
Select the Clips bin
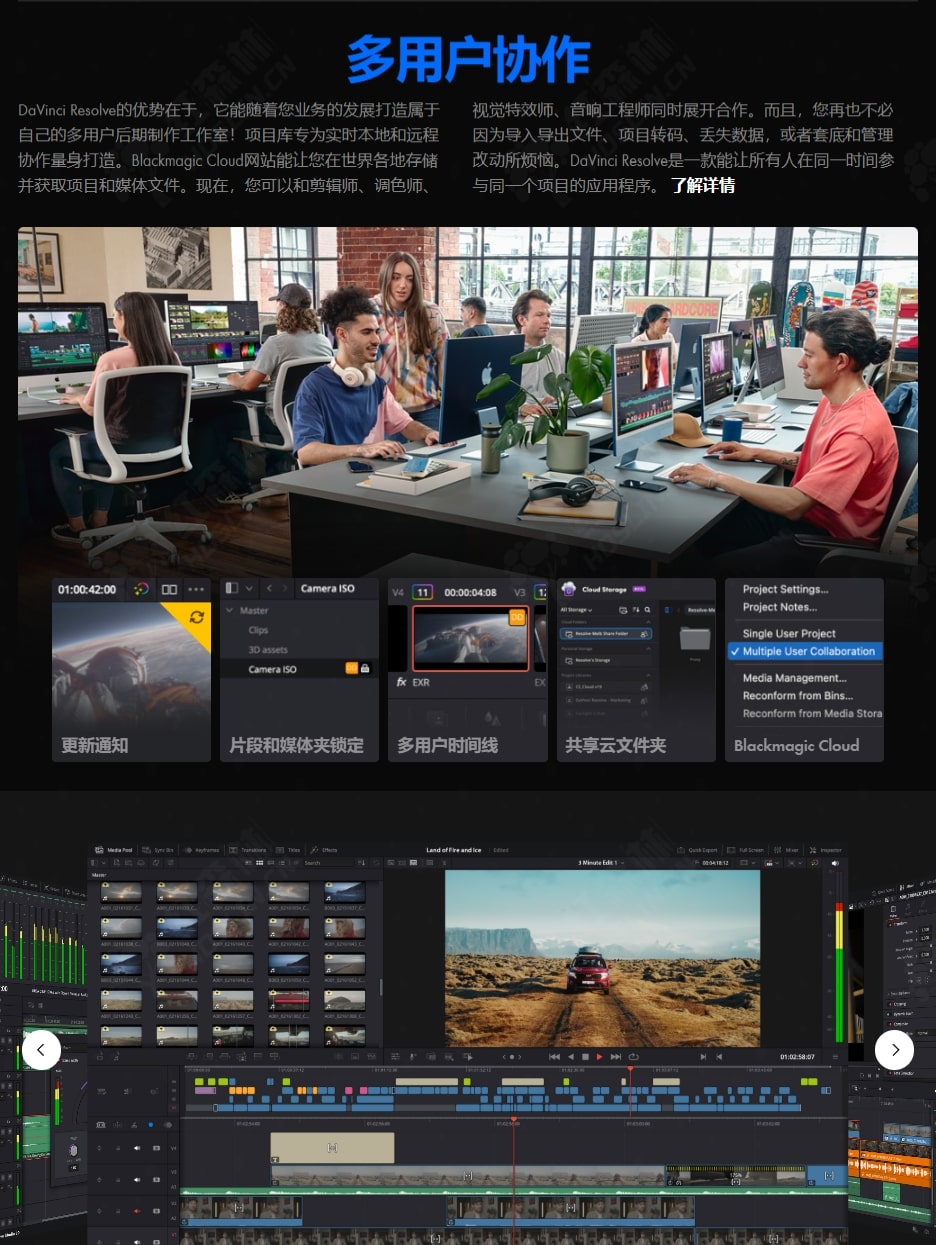258,630
